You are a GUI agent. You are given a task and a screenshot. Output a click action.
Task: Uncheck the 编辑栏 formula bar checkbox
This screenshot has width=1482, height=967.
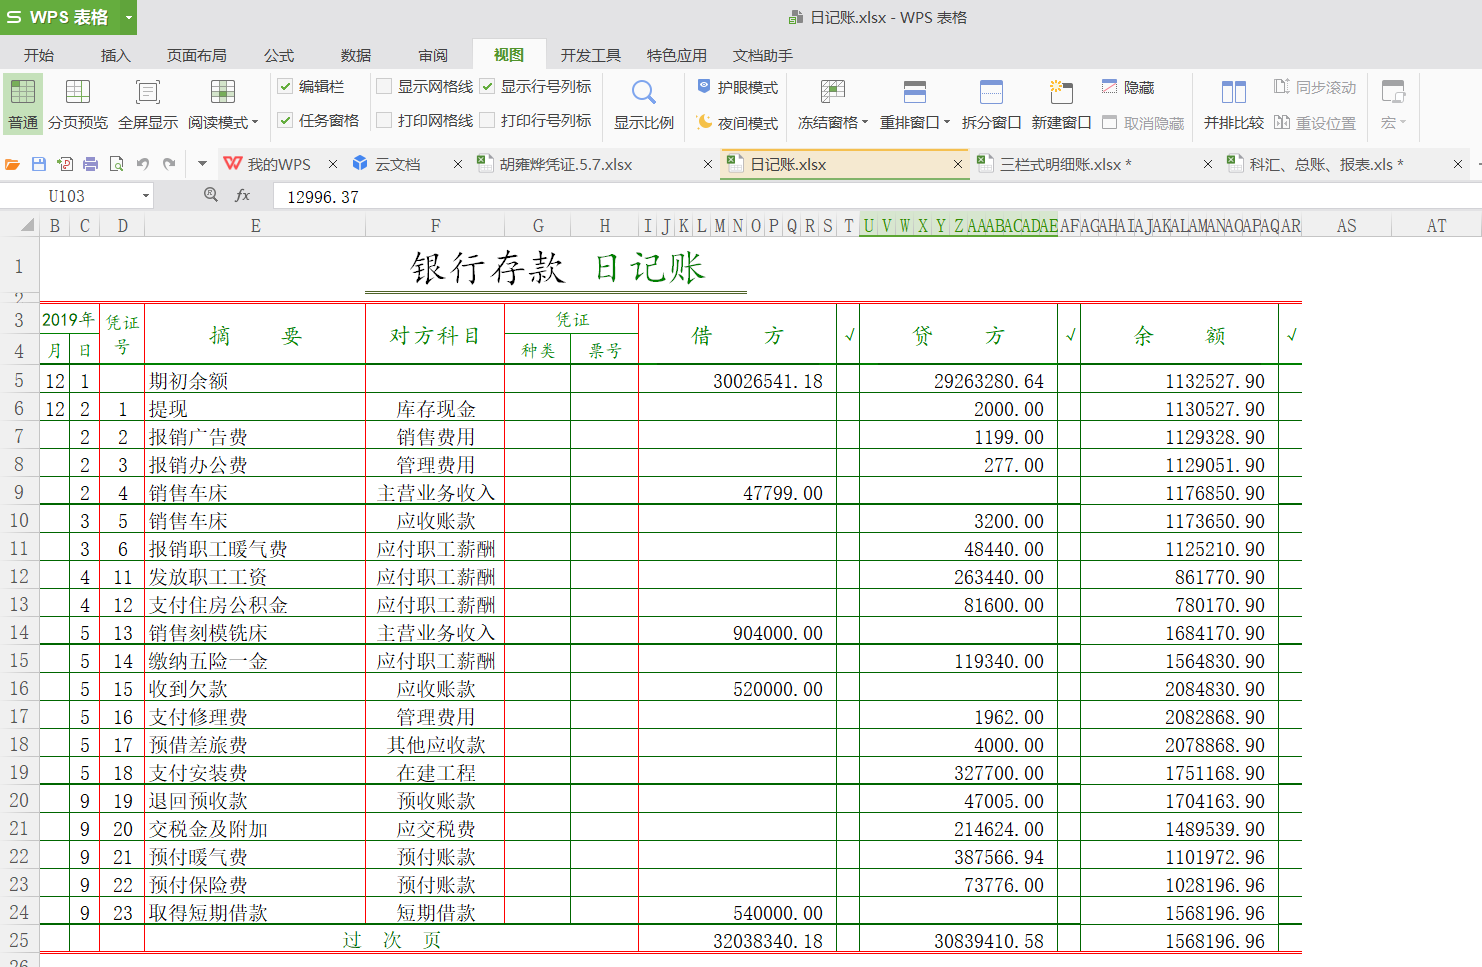tap(286, 87)
